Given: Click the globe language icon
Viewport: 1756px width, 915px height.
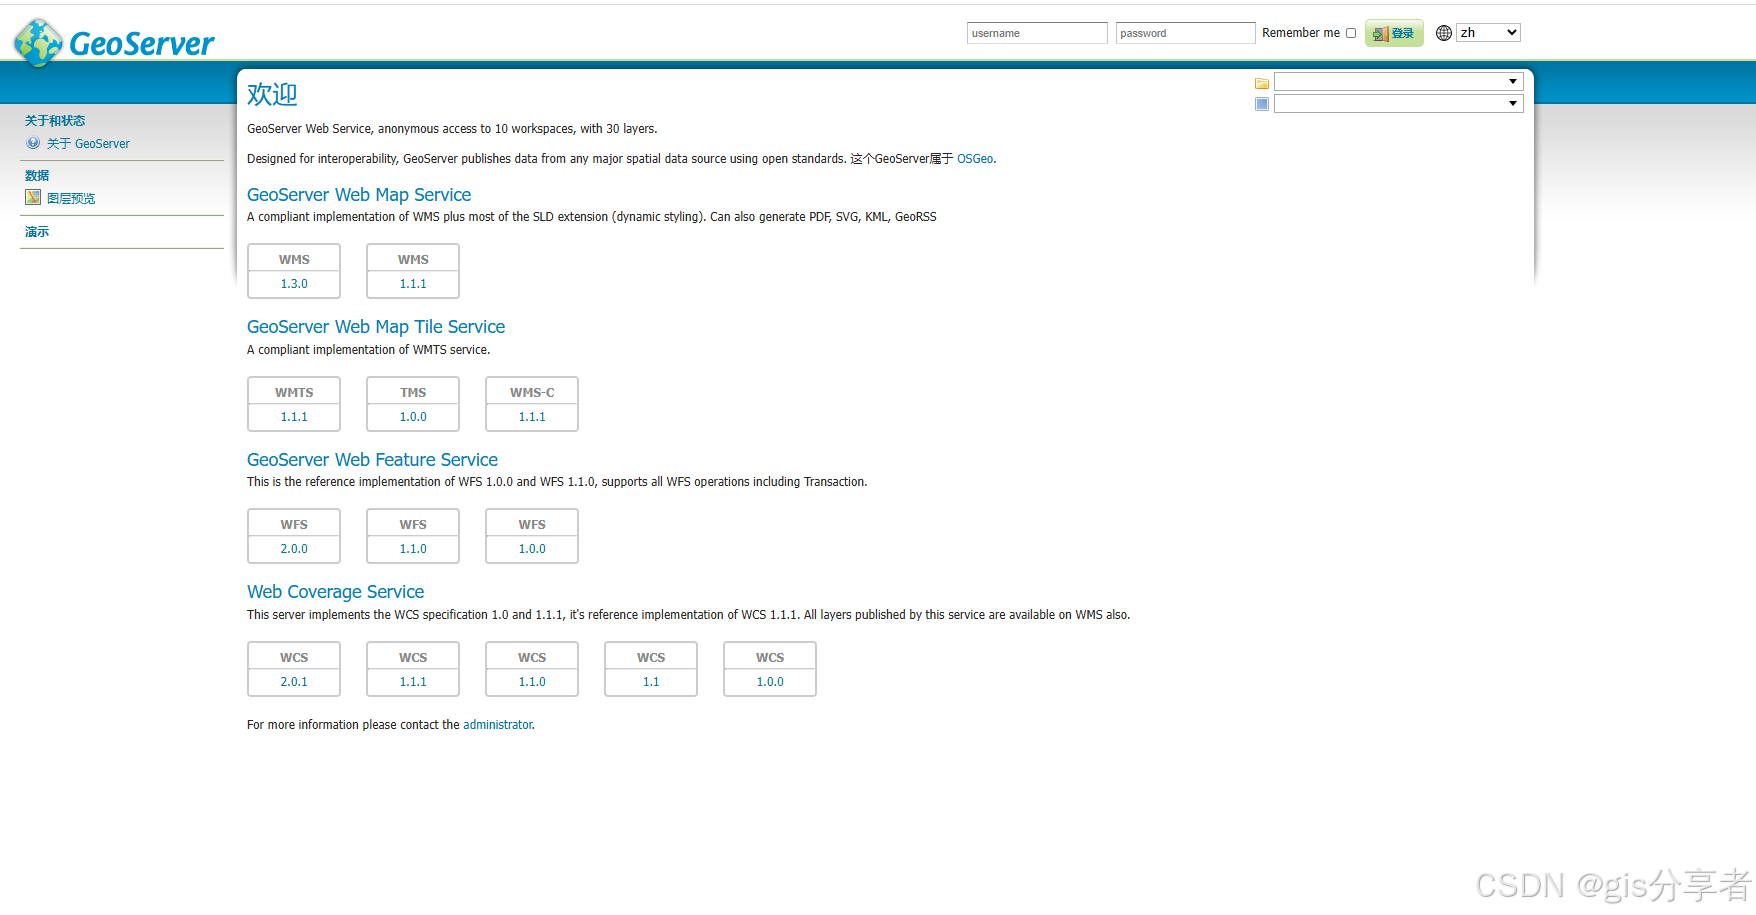Looking at the screenshot, I should tap(1444, 33).
